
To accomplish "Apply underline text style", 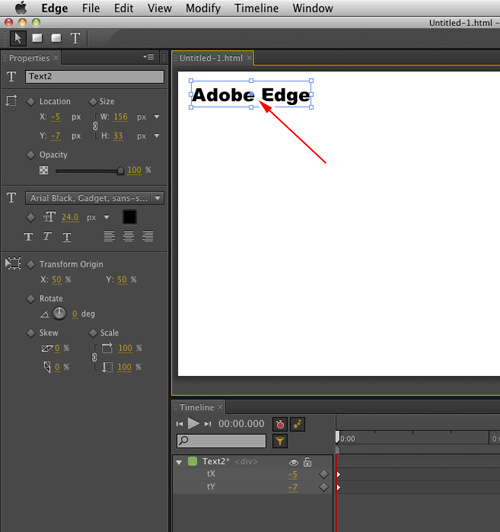I will tap(67, 237).
